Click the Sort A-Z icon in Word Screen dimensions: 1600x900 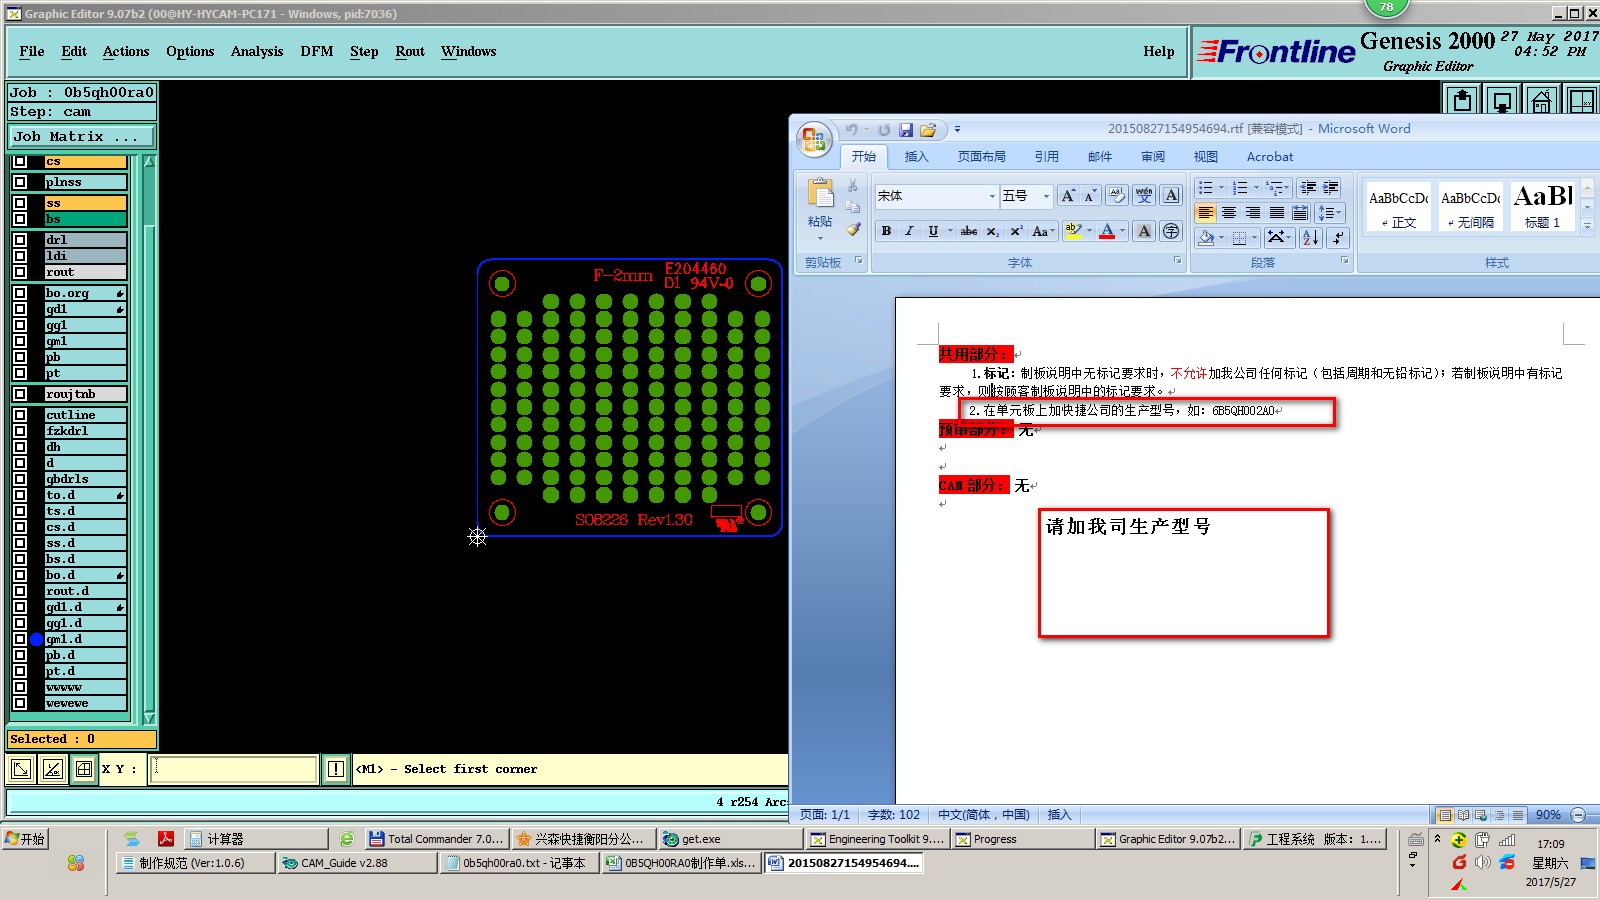click(1311, 237)
